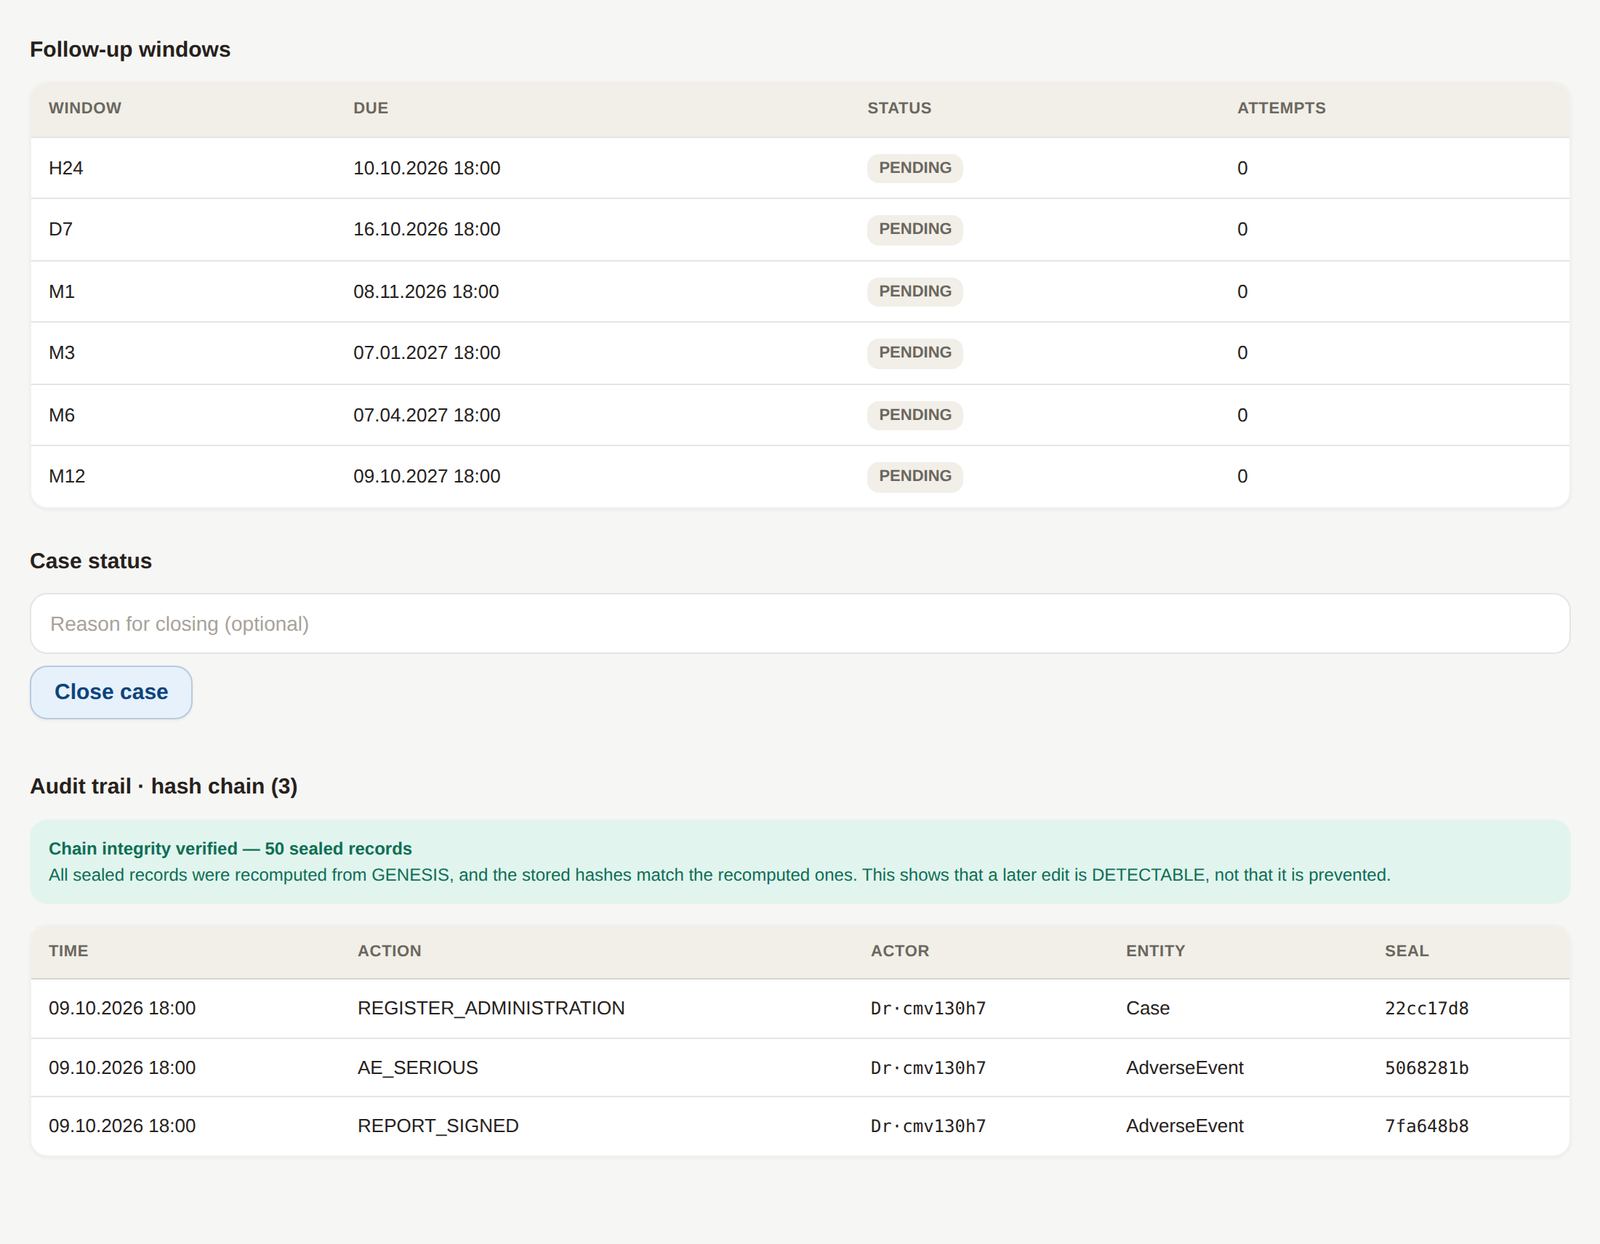
Task: Select the M1 window cell
Action: 62,292
